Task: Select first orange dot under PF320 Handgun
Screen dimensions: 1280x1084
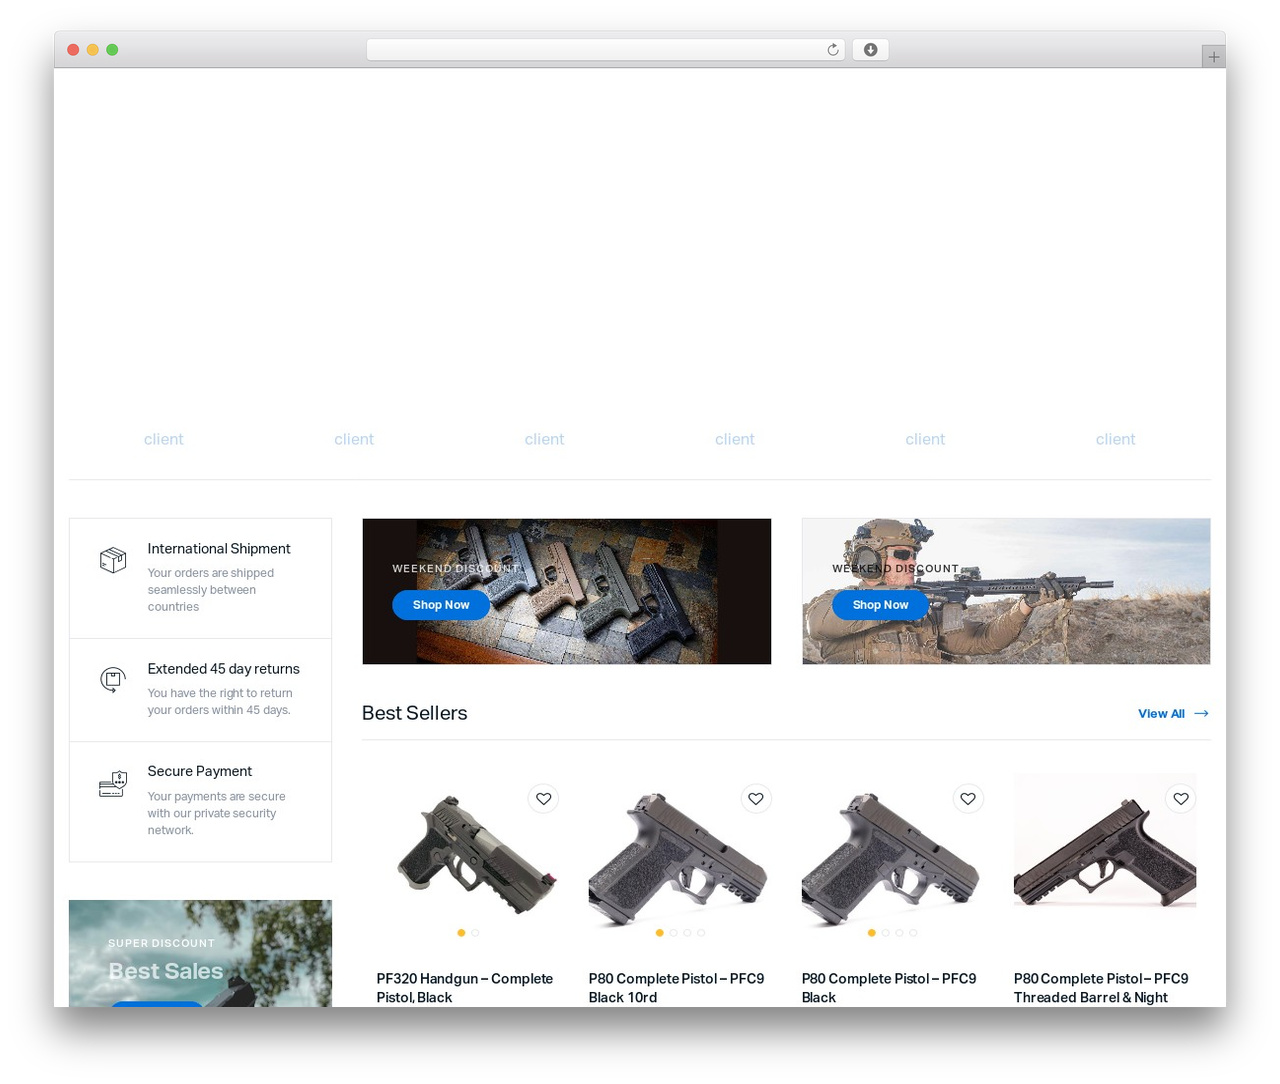Action: click(x=461, y=933)
